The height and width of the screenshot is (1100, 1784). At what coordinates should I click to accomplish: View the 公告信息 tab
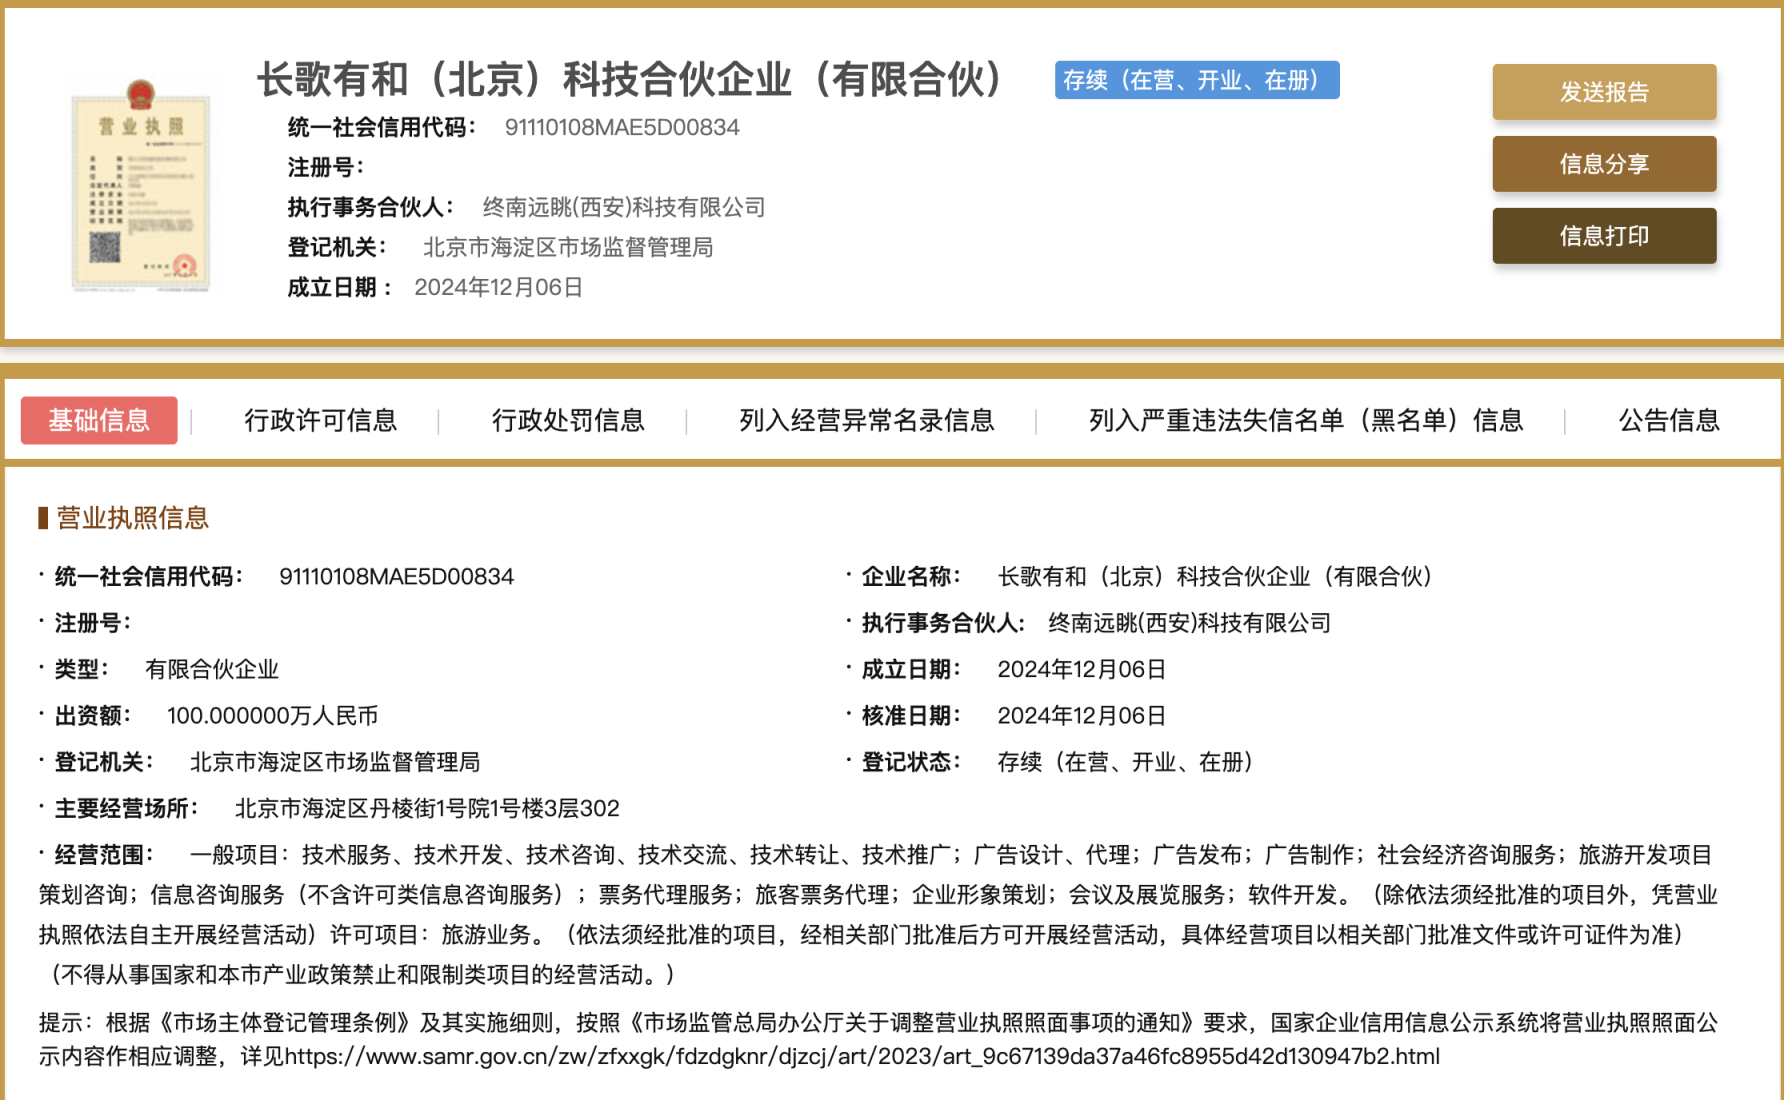[1668, 420]
